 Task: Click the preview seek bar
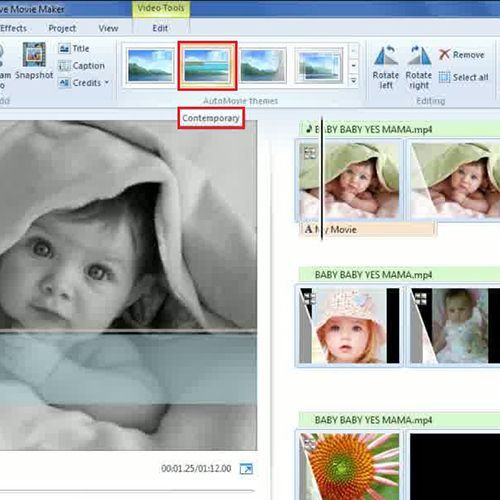pos(127,491)
